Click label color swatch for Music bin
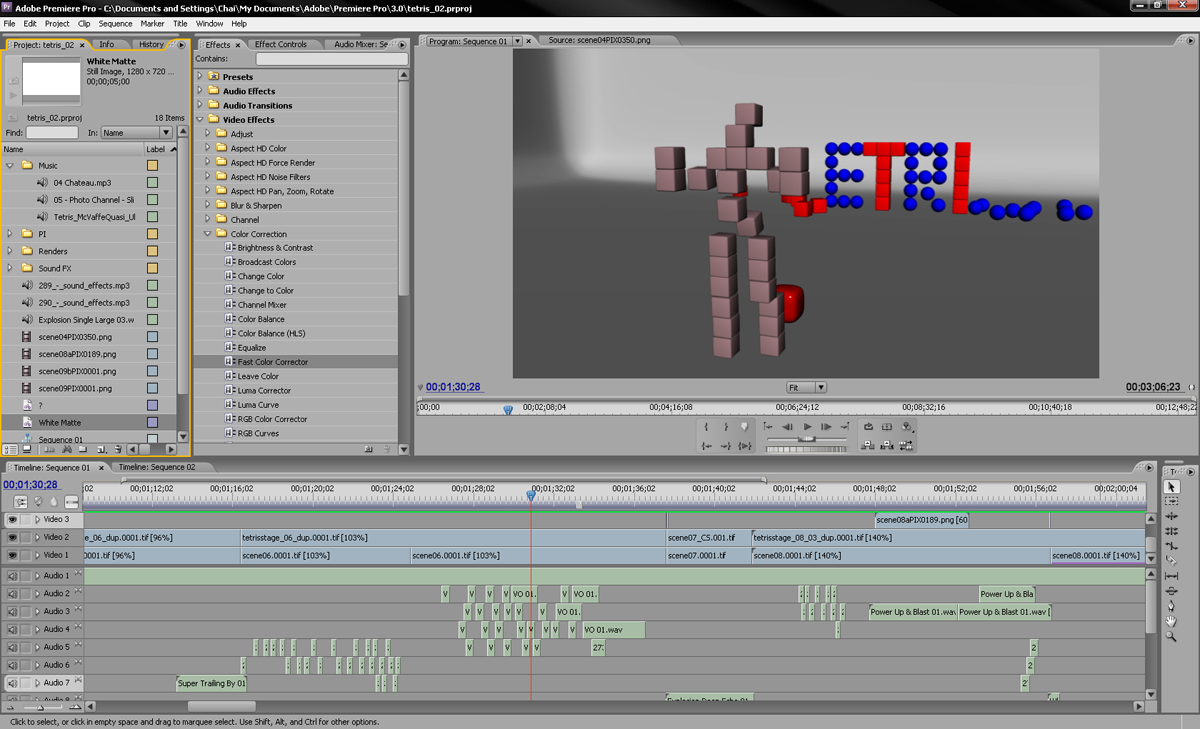 click(x=152, y=165)
